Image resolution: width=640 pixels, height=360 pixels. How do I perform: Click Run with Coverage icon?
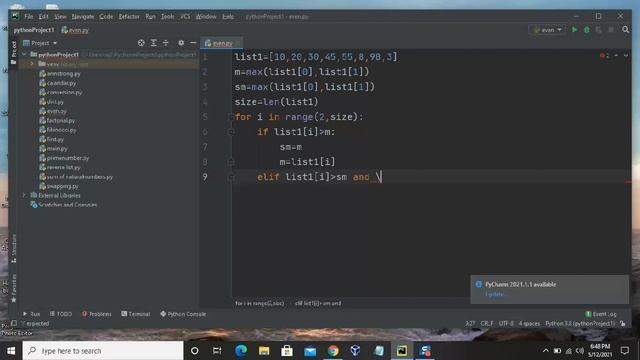pos(598,30)
